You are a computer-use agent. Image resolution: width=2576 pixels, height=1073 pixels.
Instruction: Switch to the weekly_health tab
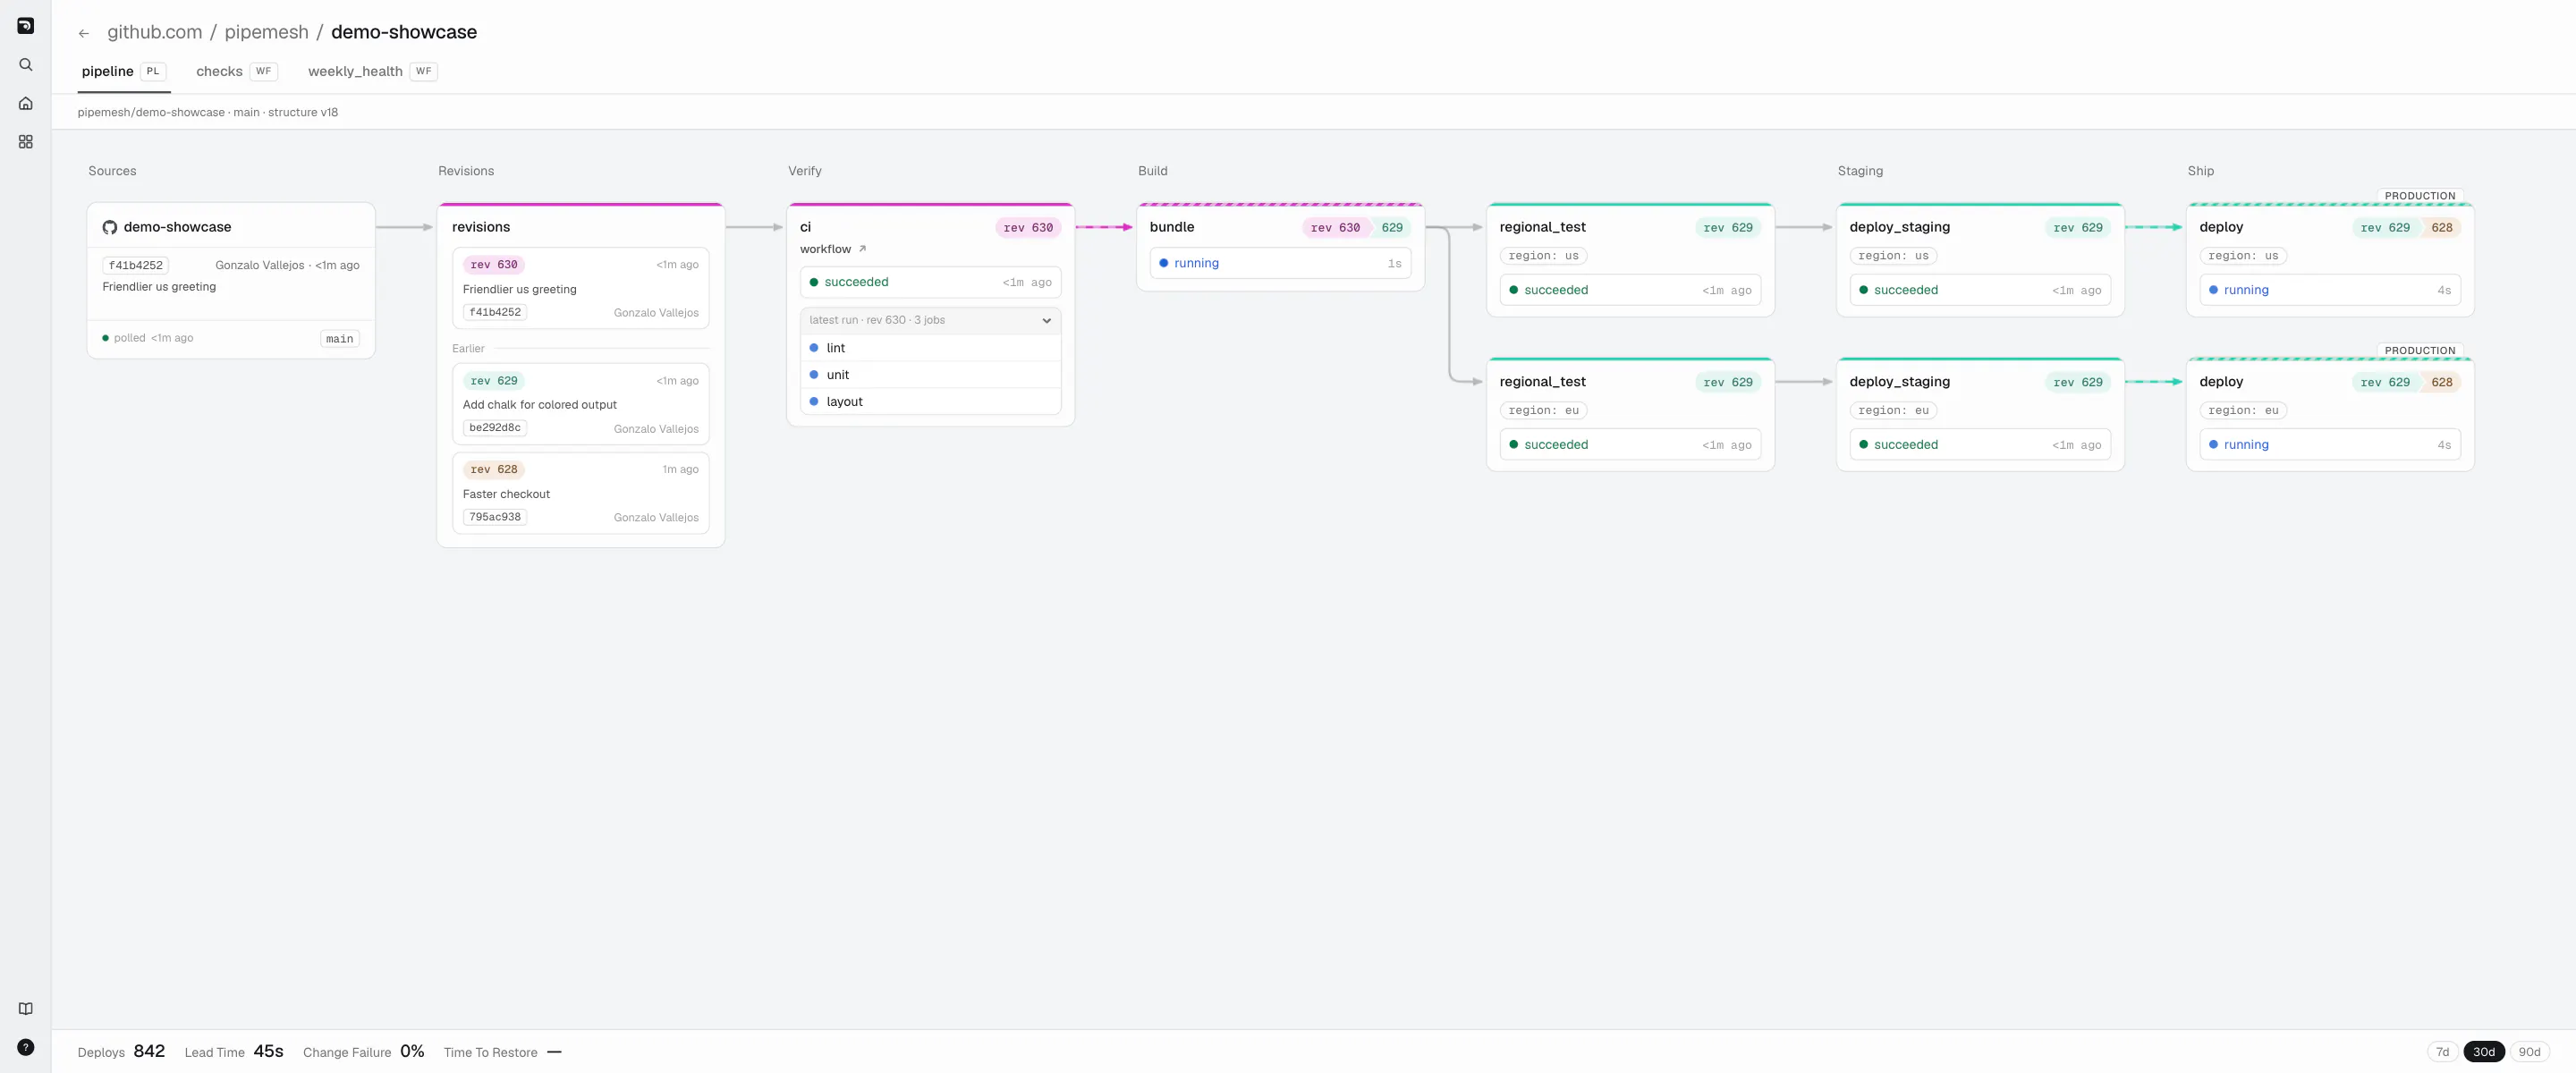pos(372,71)
